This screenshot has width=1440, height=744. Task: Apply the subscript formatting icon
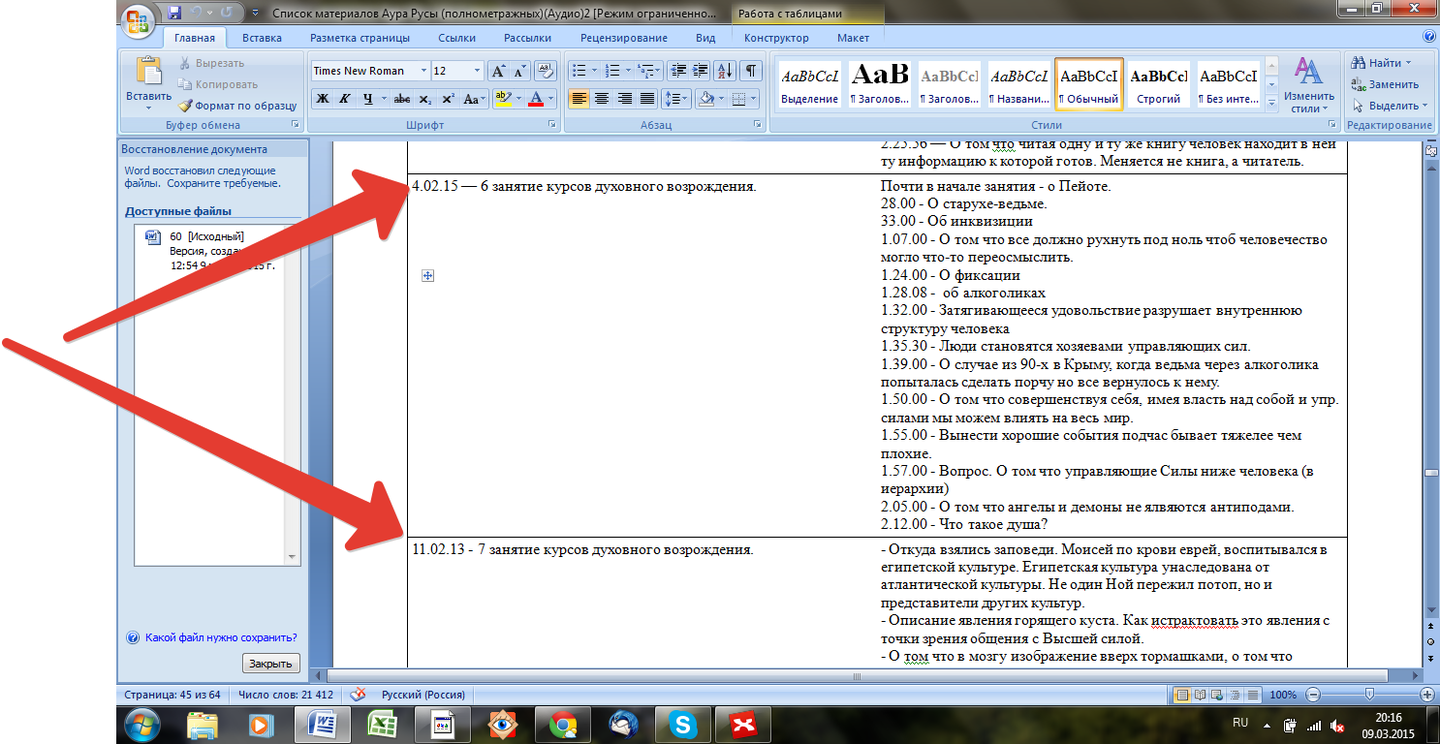click(x=425, y=99)
